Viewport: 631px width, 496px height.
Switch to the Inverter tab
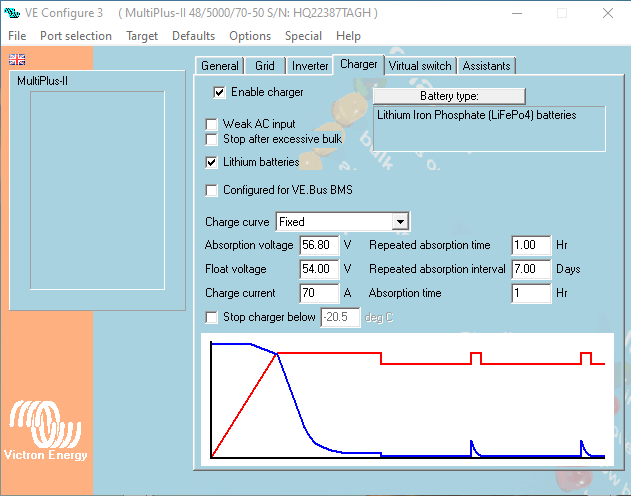point(310,66)
